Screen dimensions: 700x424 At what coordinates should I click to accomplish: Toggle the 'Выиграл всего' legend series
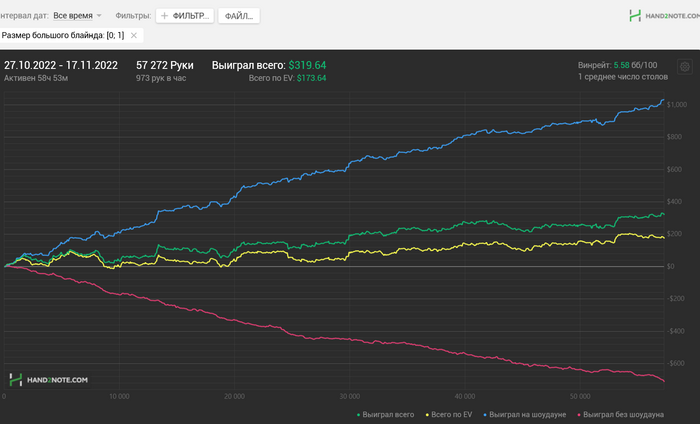point(385,415)
